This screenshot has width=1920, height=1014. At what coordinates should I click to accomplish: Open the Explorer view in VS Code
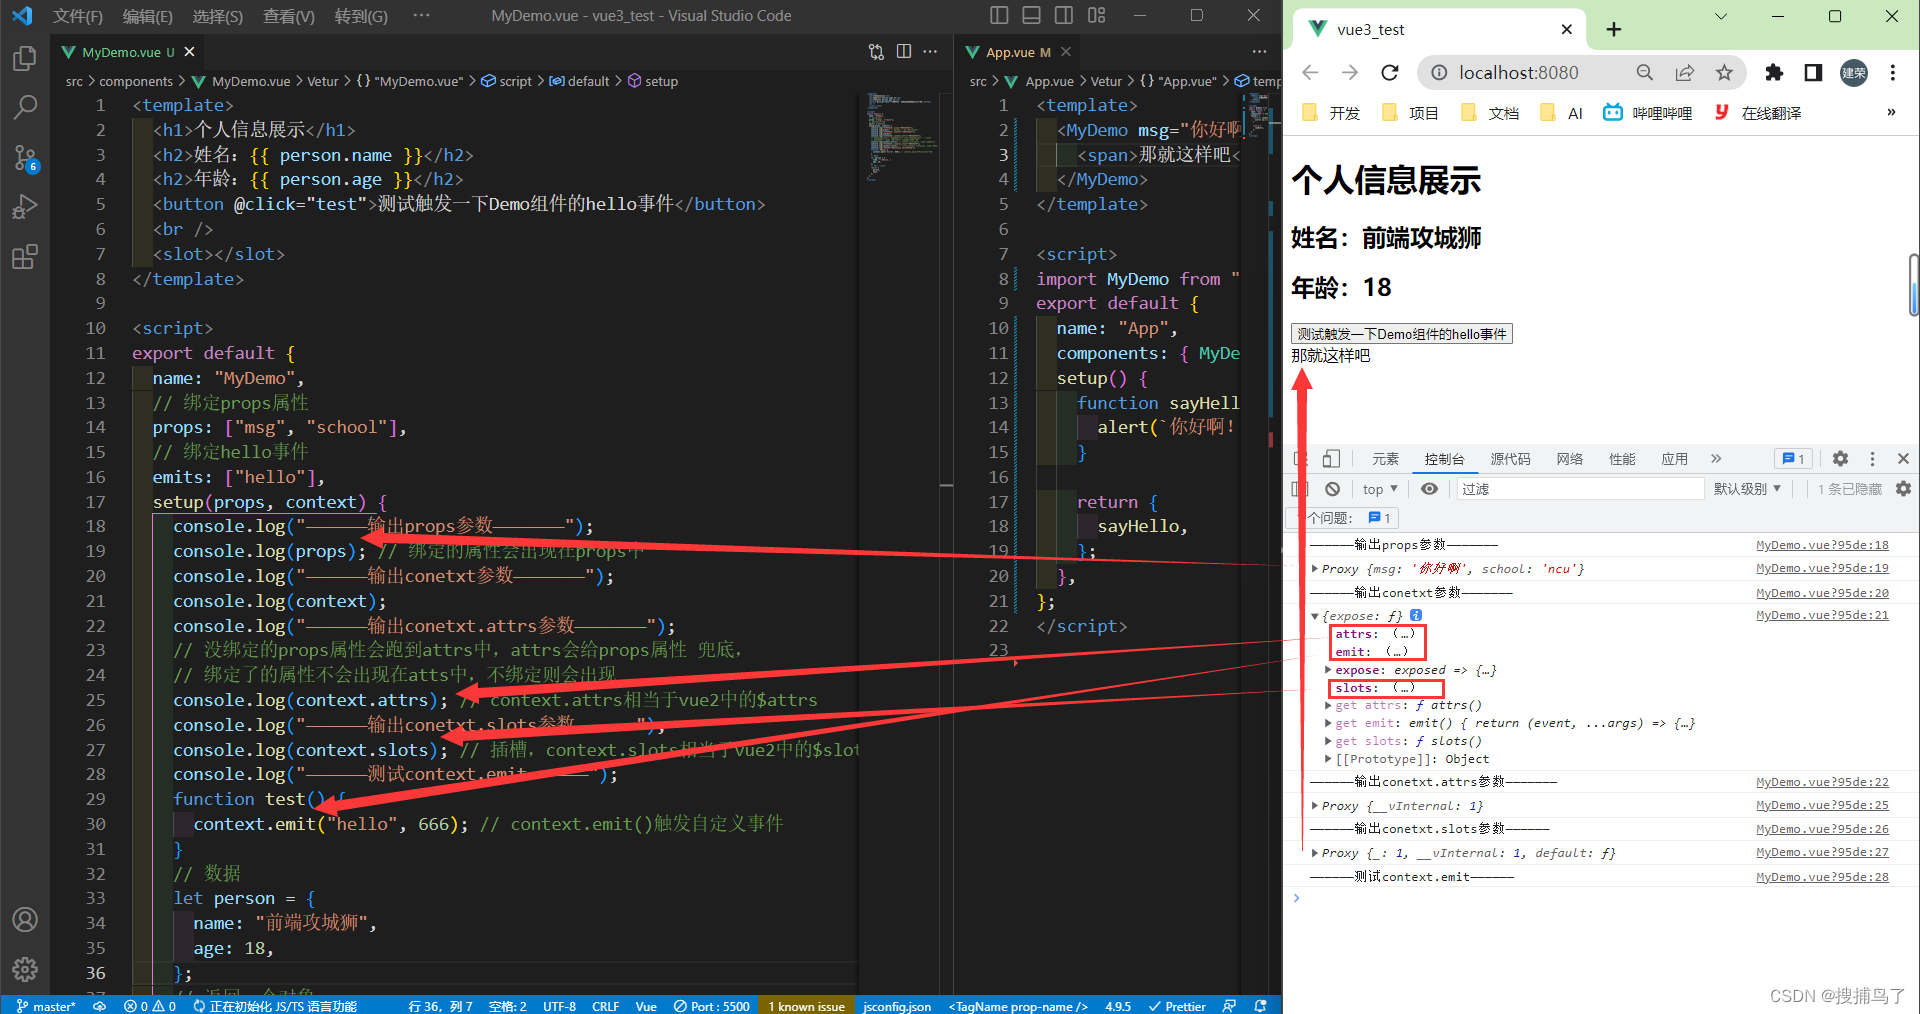point(25,59)
